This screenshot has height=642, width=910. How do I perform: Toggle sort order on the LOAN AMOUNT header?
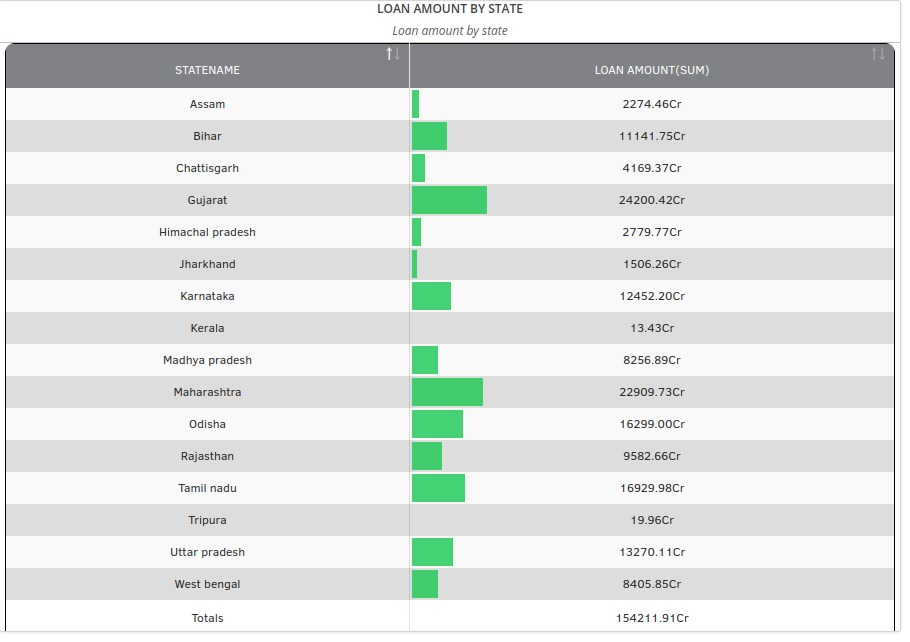652,70
